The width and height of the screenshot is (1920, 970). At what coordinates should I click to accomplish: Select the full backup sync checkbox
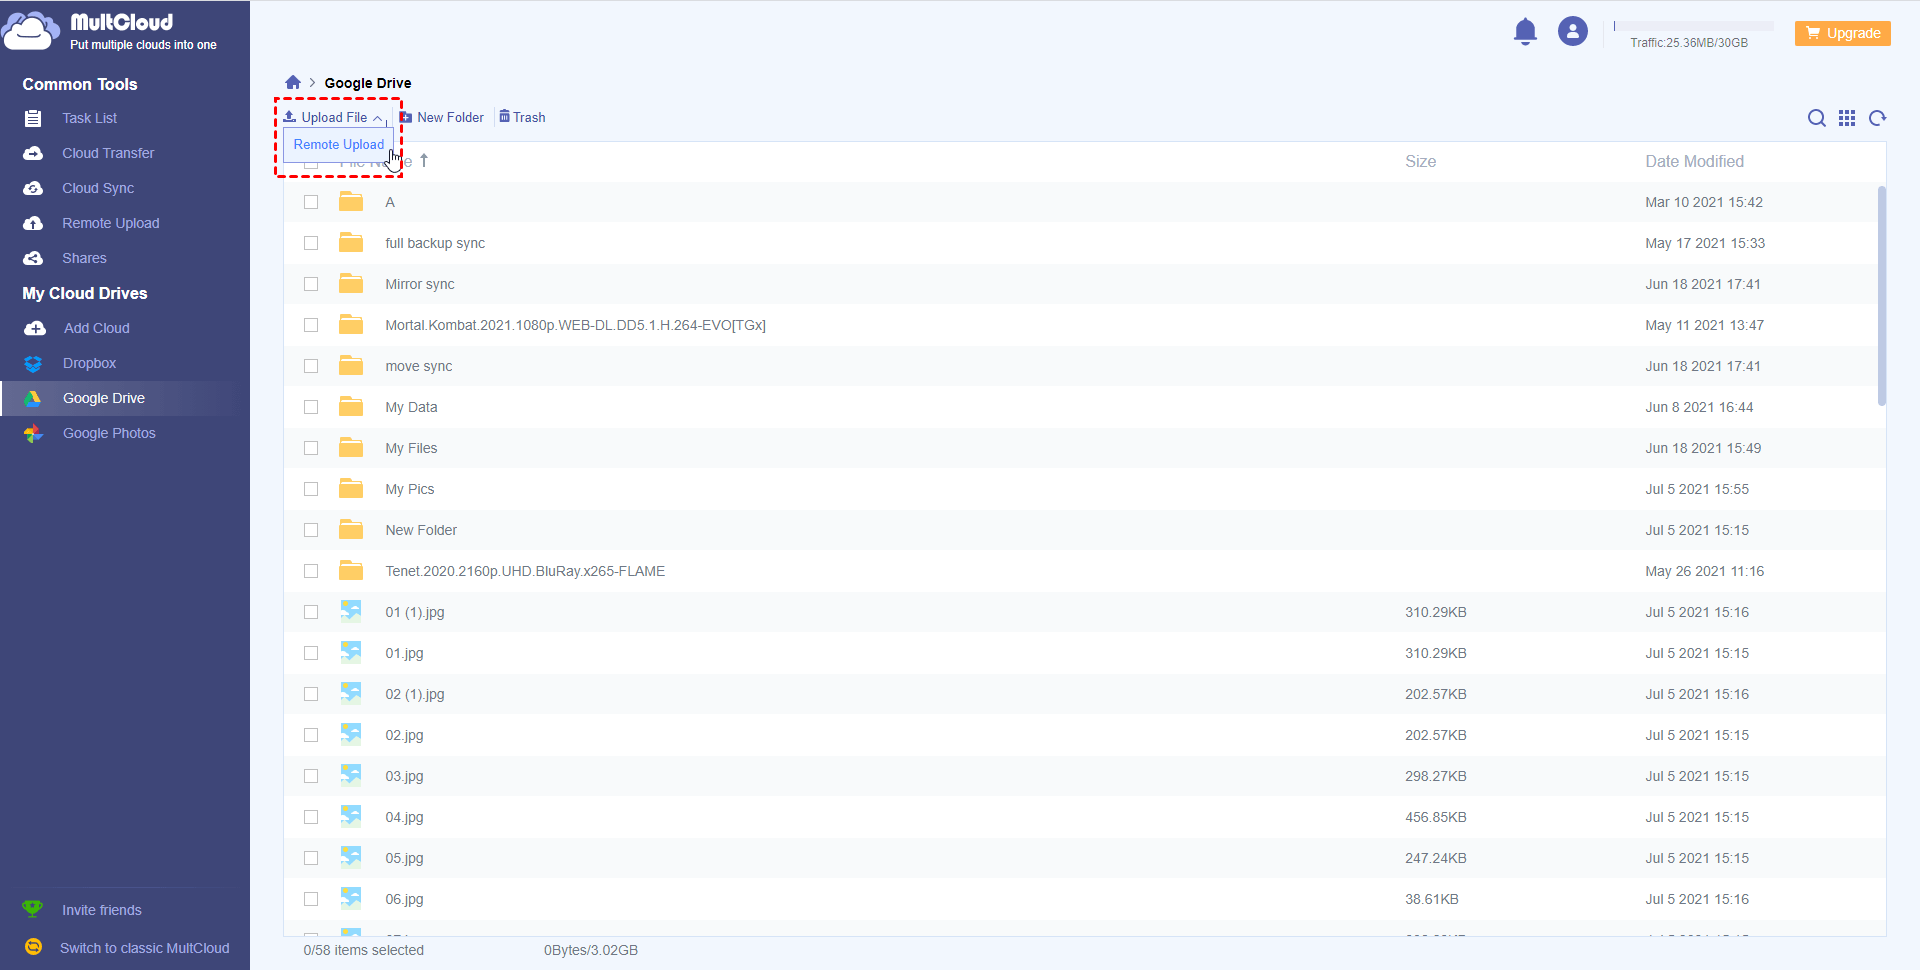(x=311, y=243)
